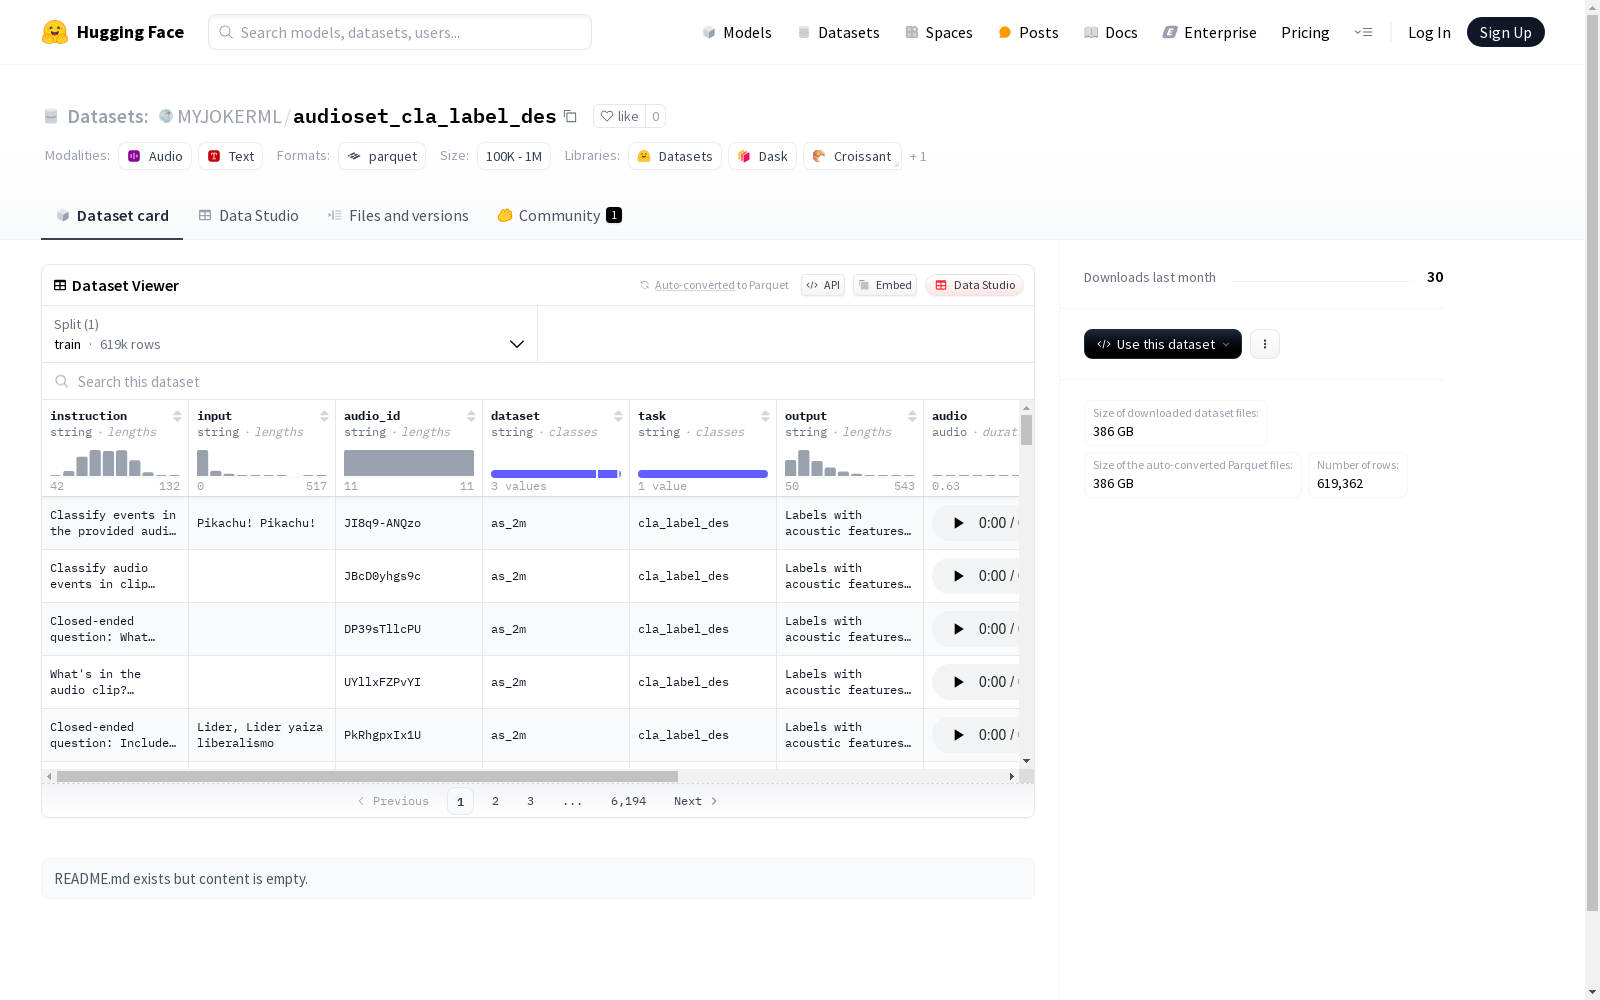Switch to the Data Studio tab
The width and height of the screenshot is (1600, 1000).
249,216
